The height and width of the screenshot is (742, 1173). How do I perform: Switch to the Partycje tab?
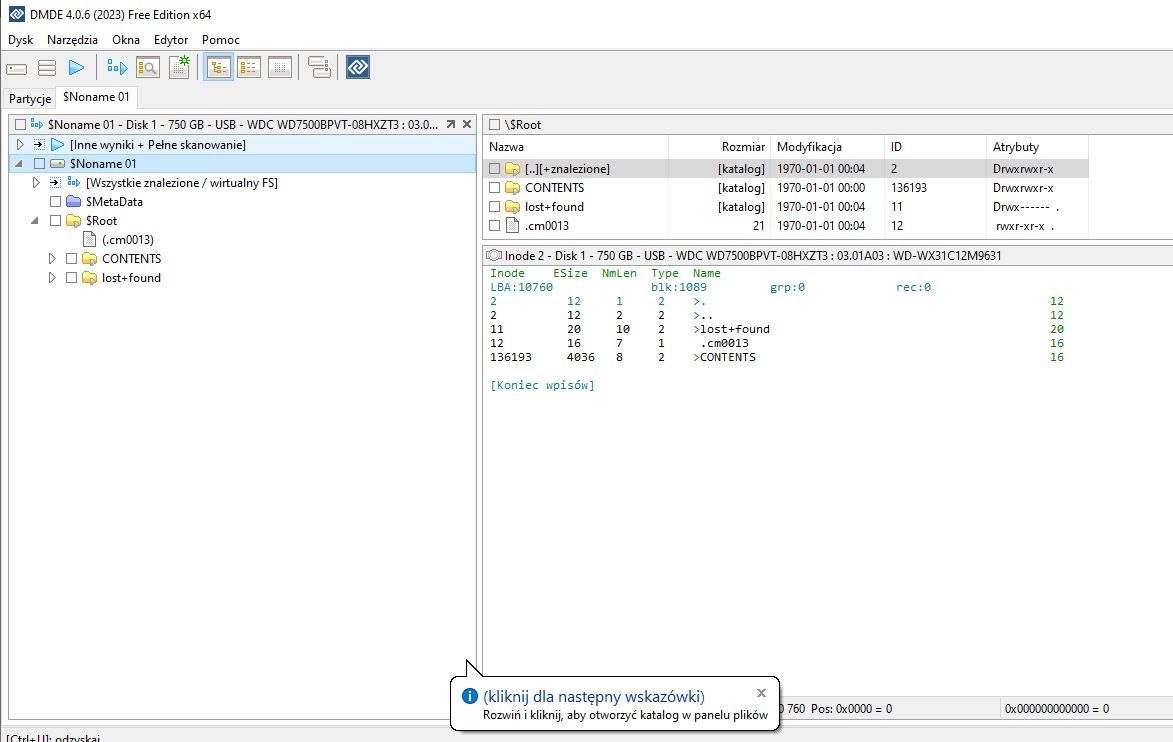click(30, 99)
